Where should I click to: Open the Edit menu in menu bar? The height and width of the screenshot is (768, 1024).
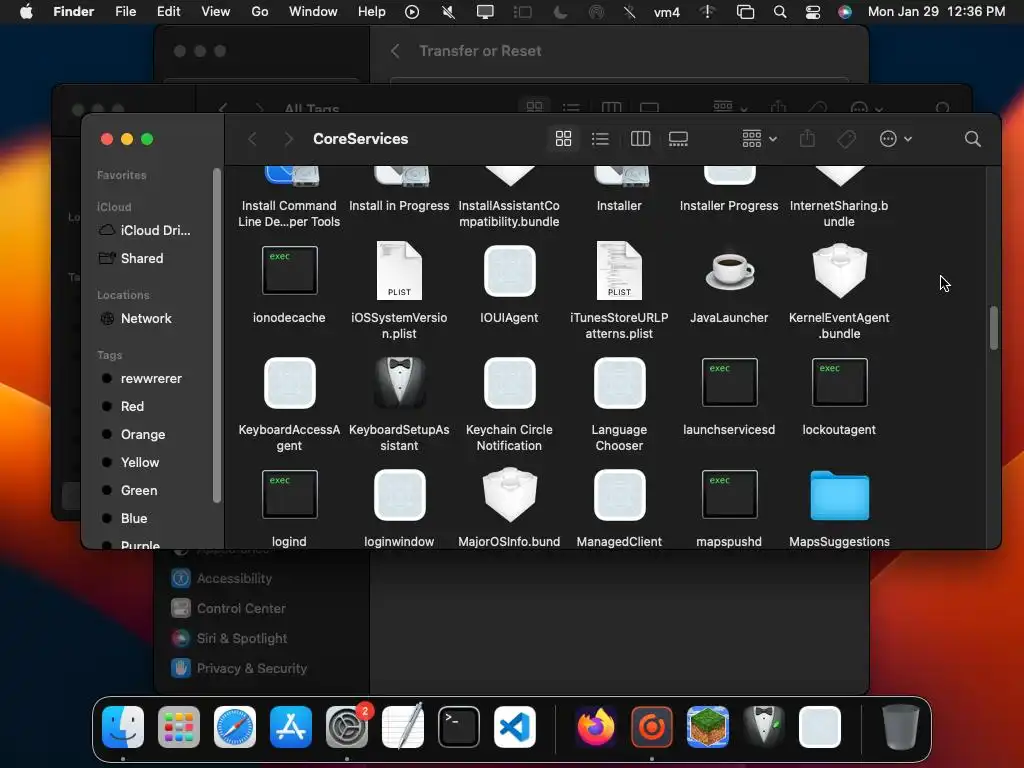tap(168, 11)
